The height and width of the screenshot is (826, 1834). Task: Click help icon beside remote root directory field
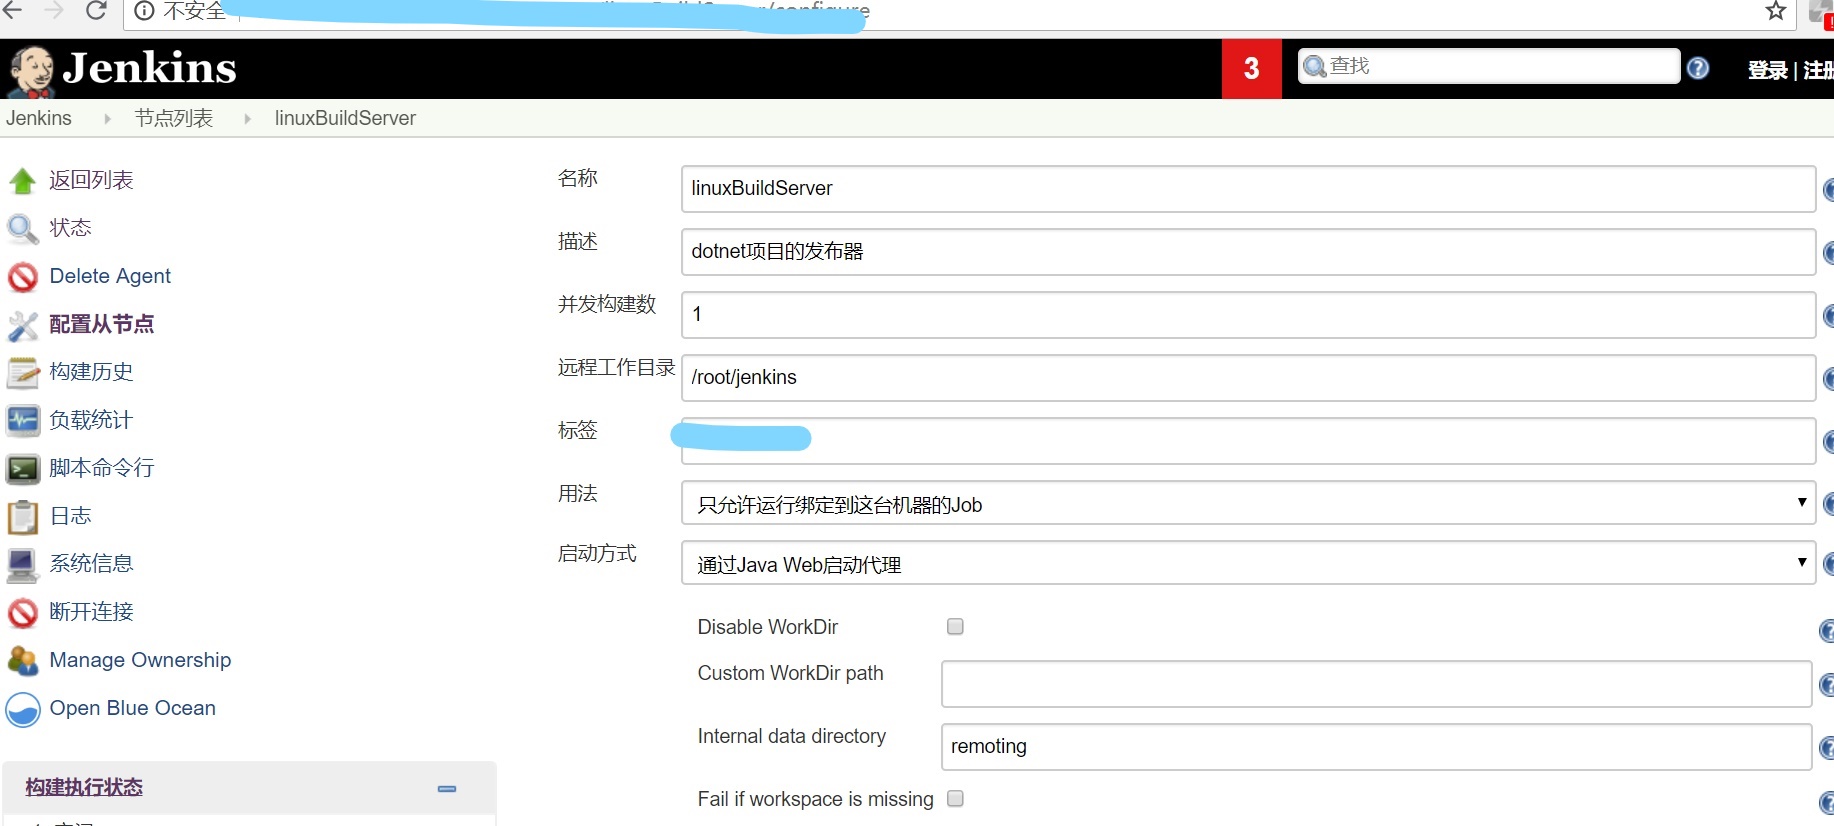[1828, 378]
